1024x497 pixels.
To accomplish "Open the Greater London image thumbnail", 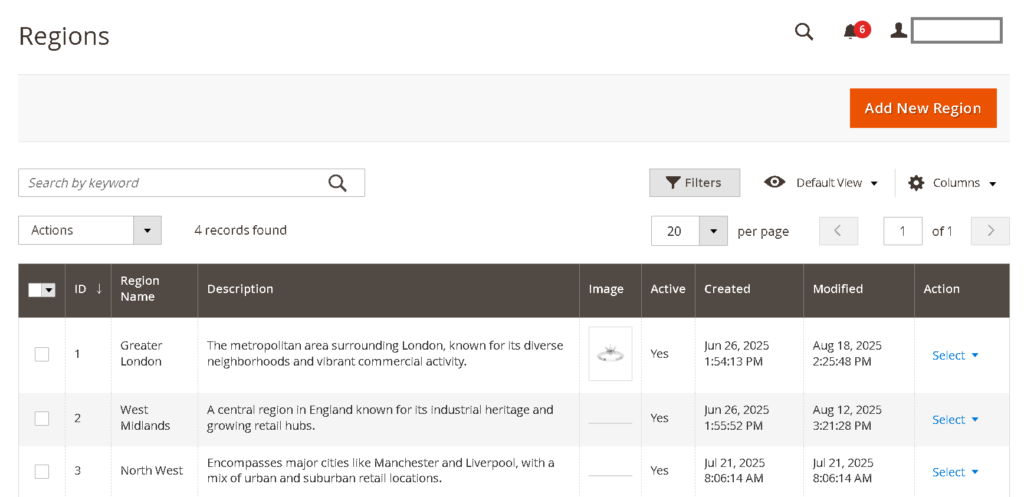I will (610, 354).
